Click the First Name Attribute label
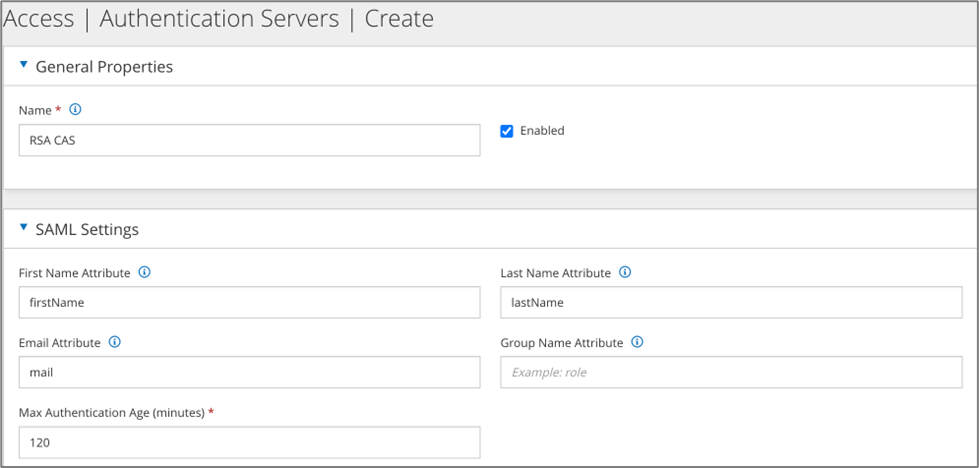This screenshot has width=979, height=468. [75, 273]
